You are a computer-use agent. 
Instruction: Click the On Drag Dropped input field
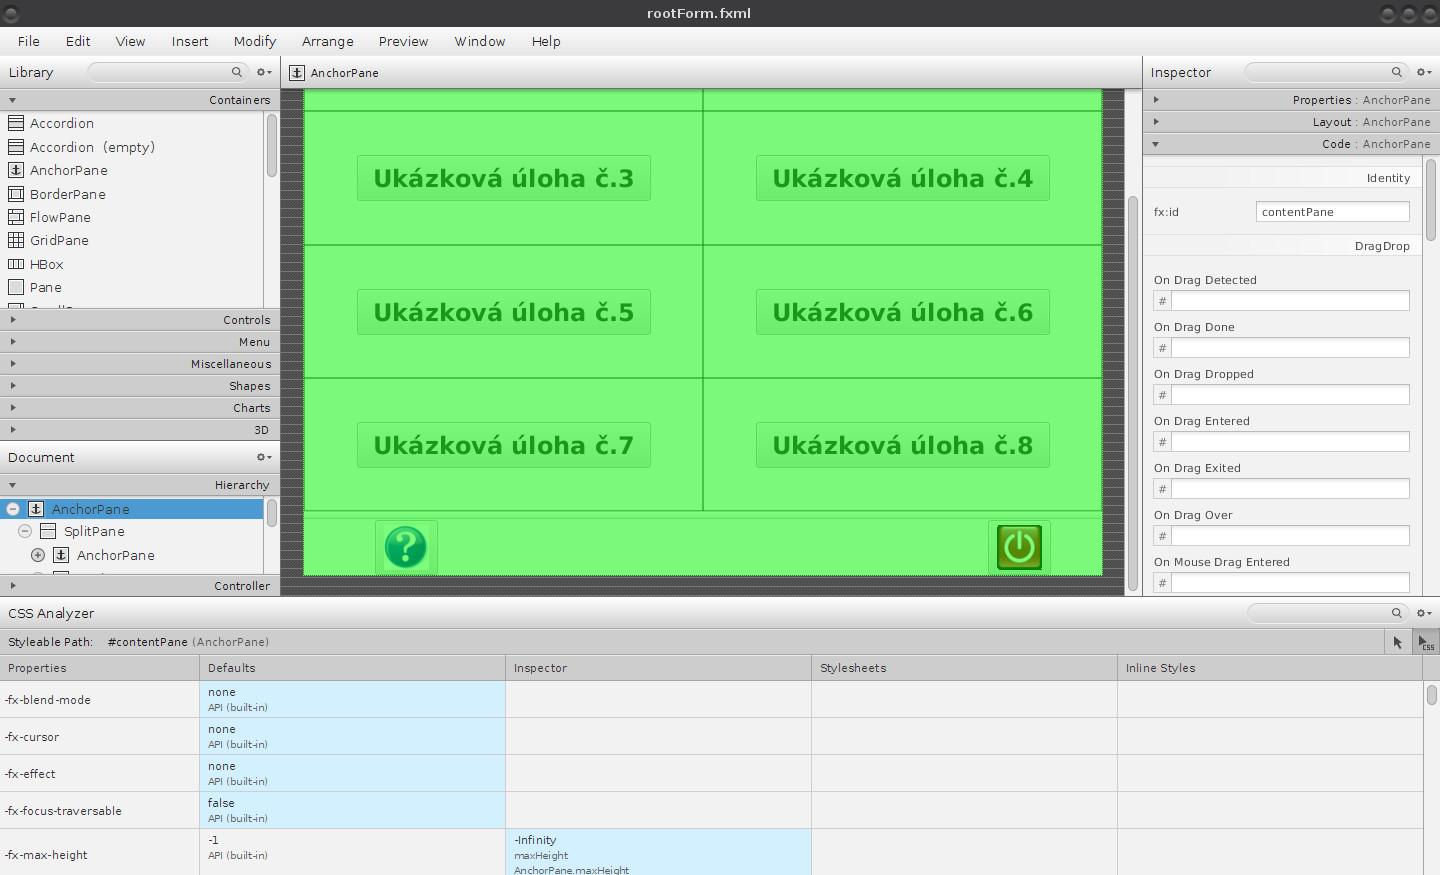coord(1290,395)
